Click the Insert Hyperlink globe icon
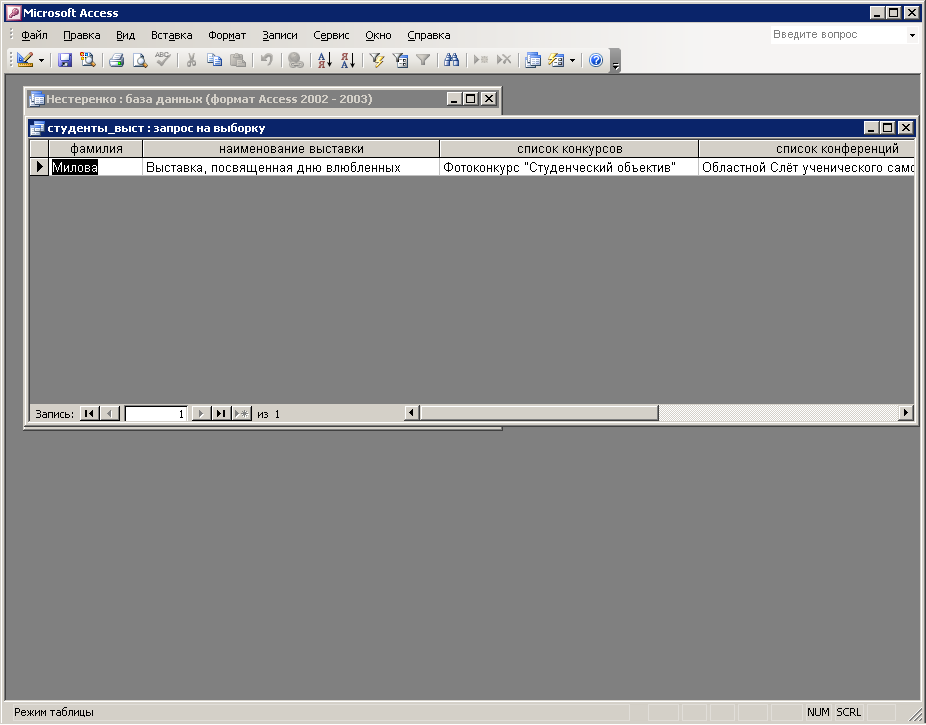 pos(296,60)
